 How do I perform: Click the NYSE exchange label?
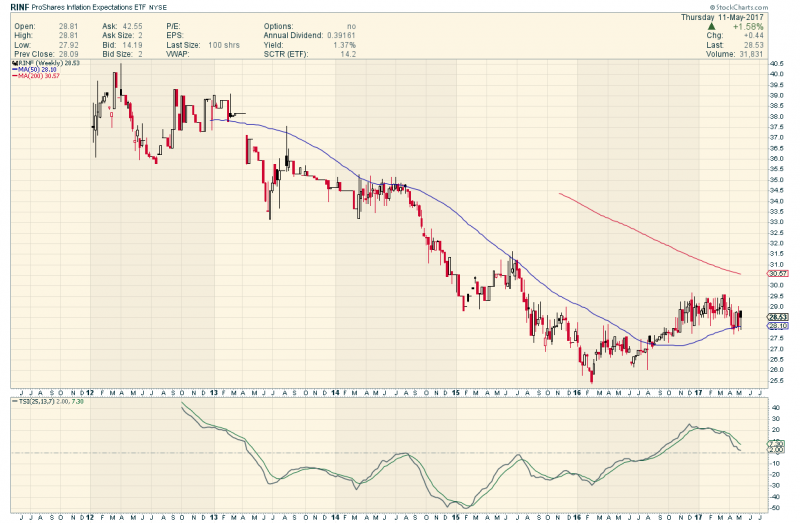pos(158,8)
